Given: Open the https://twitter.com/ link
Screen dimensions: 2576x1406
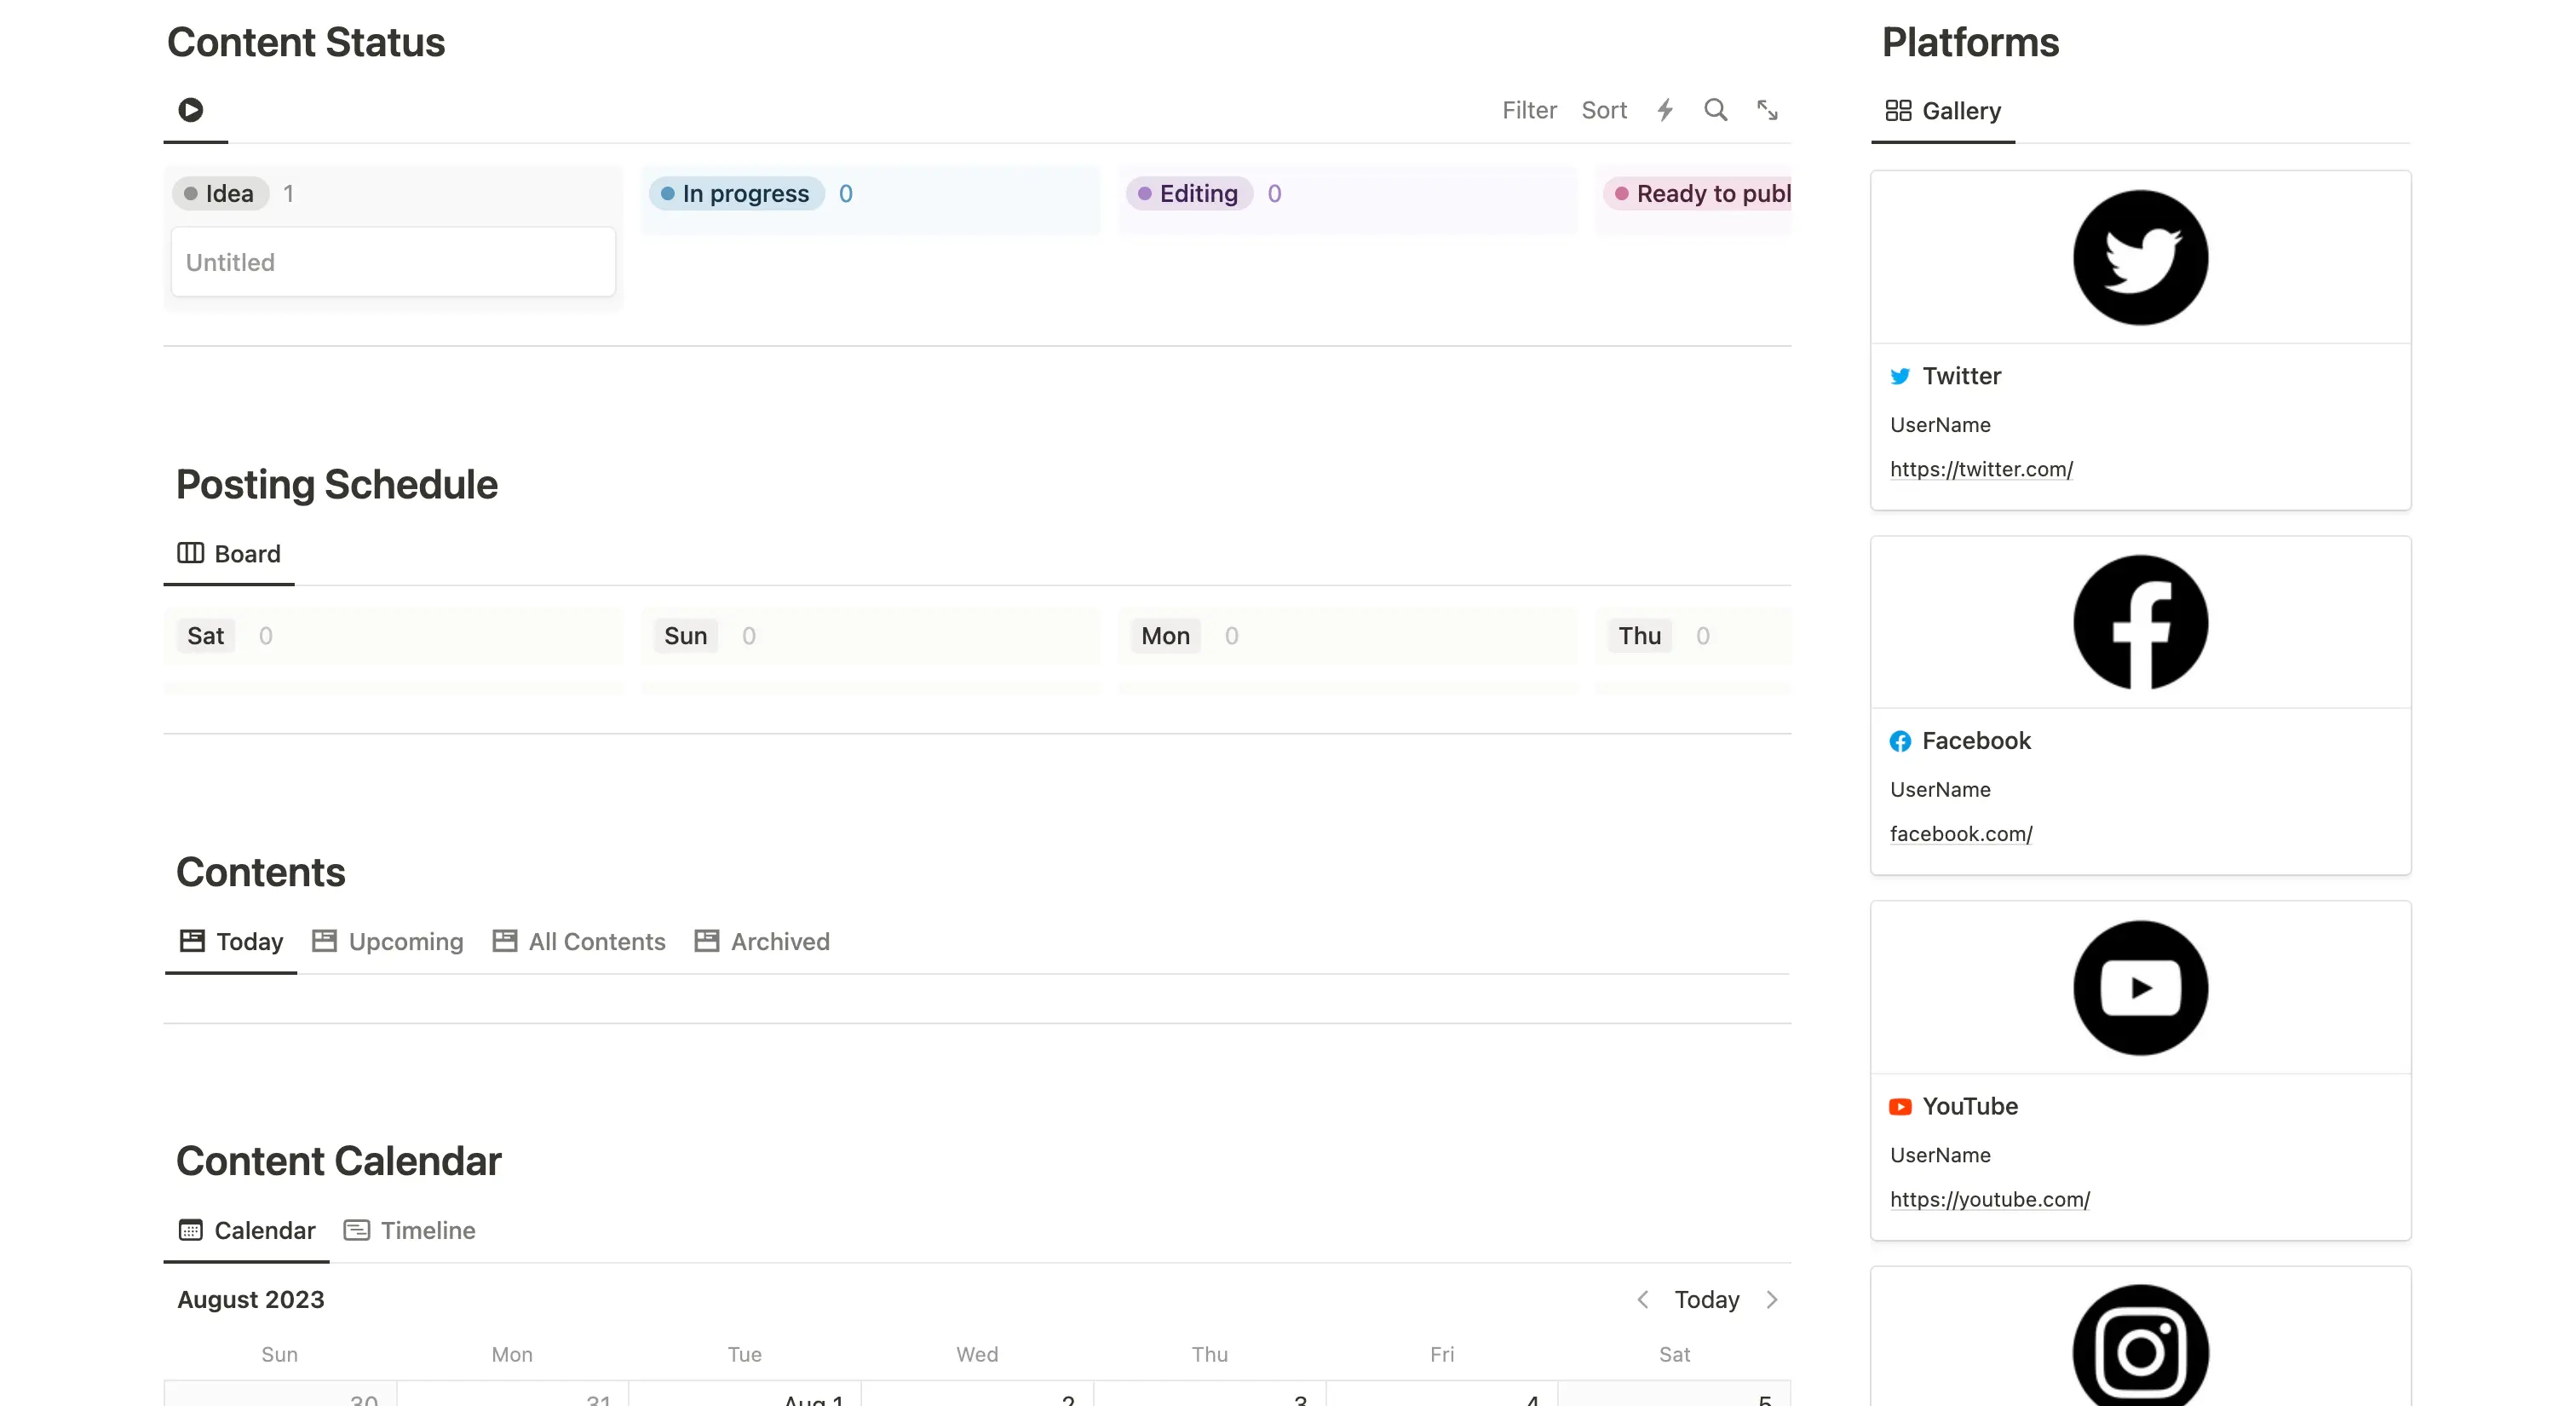Looking at the screenshot, I should (x=1982, y=468).
